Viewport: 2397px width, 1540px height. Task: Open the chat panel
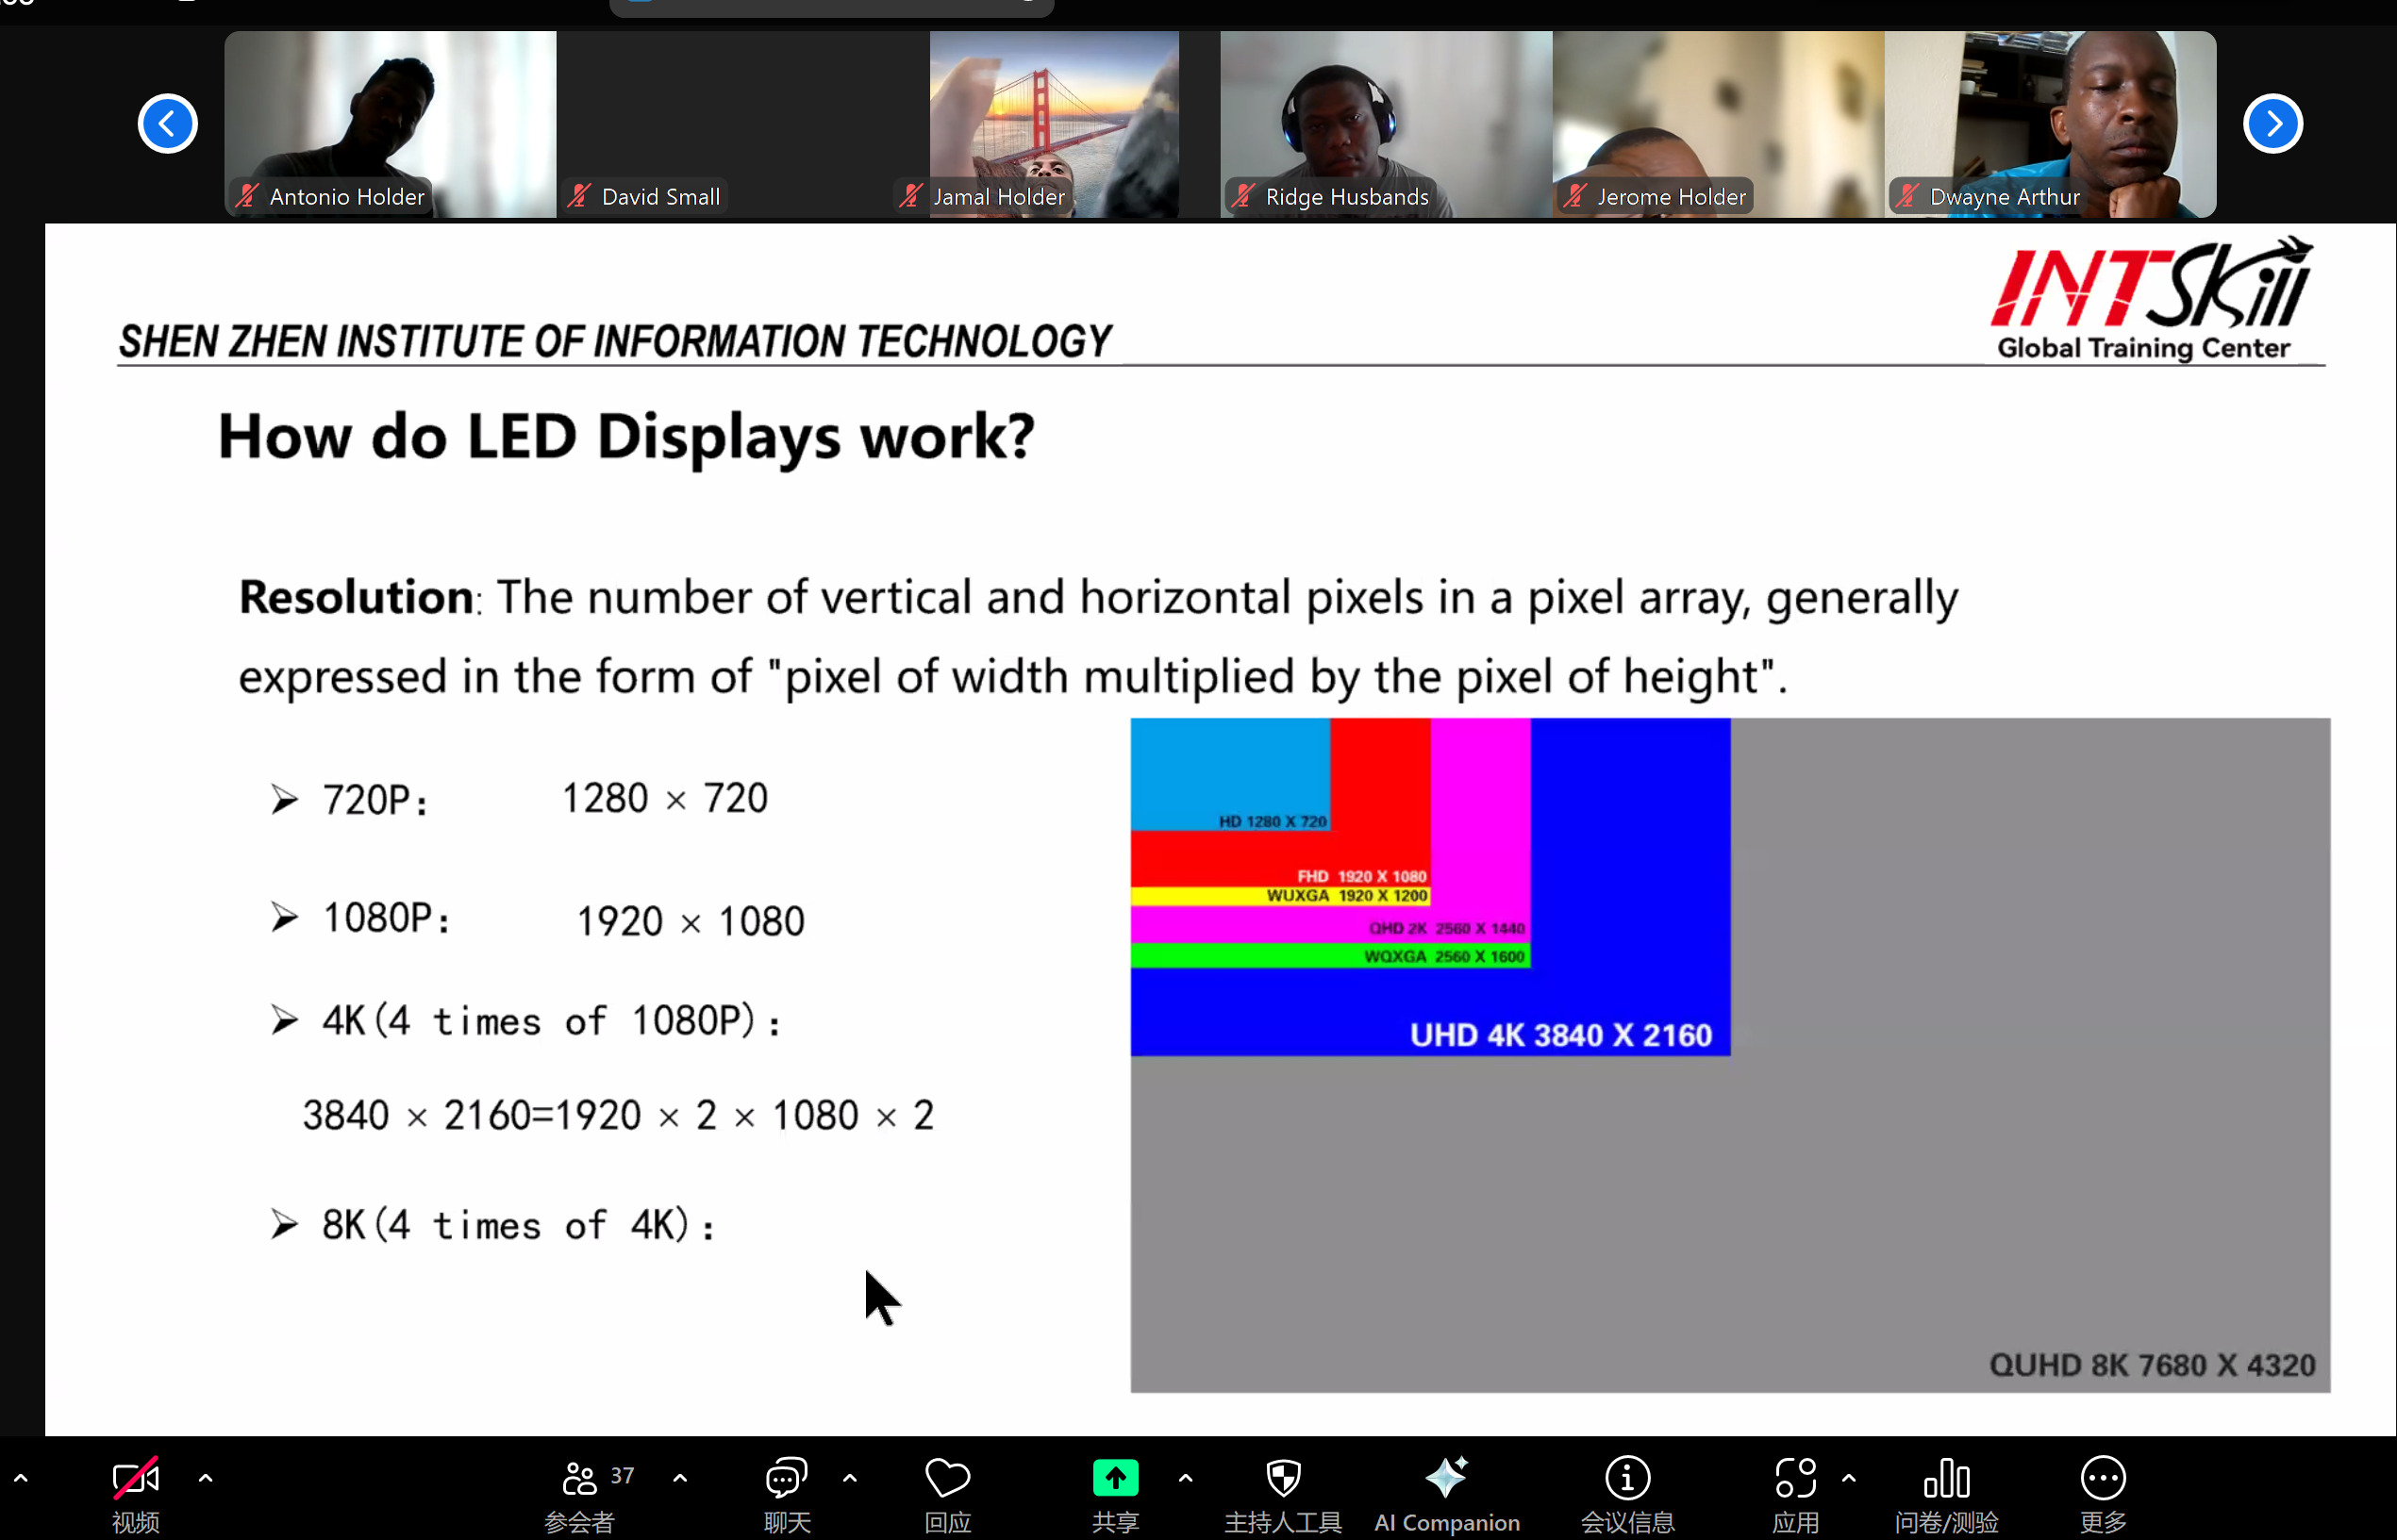pos(787,1478)
